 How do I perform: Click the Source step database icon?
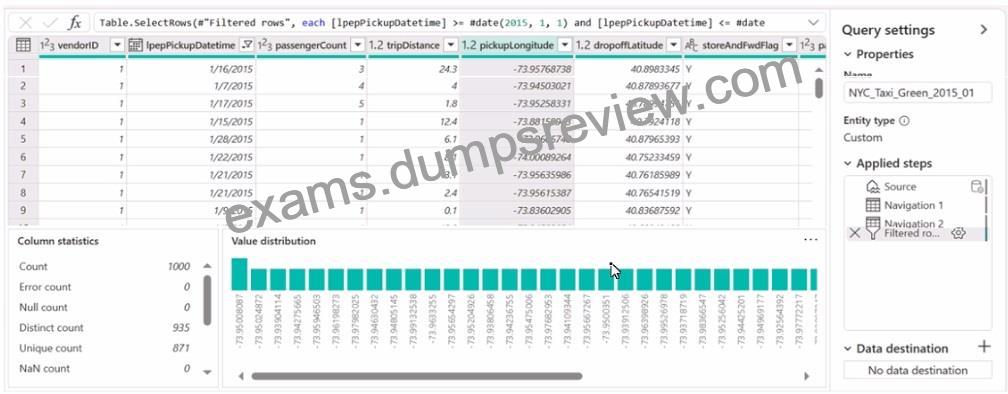976,186
